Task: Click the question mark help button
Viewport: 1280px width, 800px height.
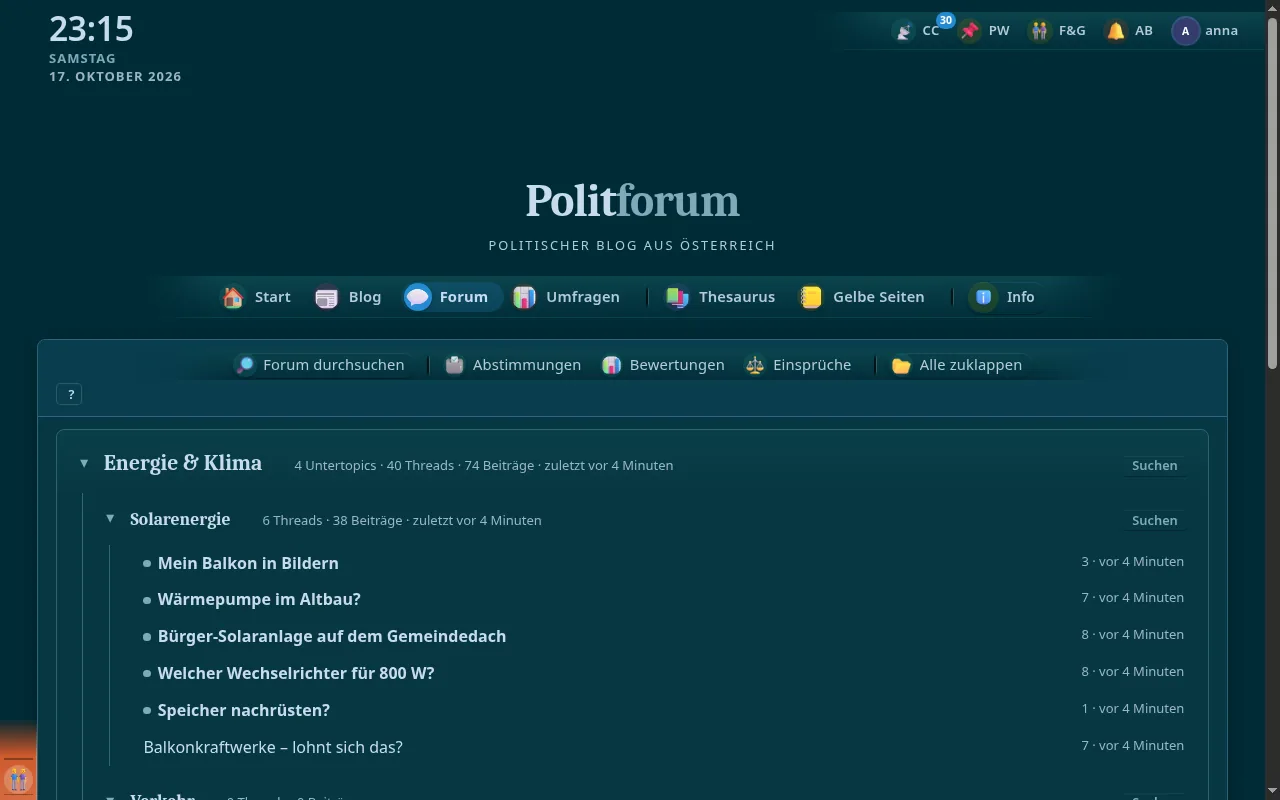Action: click(x=69, y=395)
